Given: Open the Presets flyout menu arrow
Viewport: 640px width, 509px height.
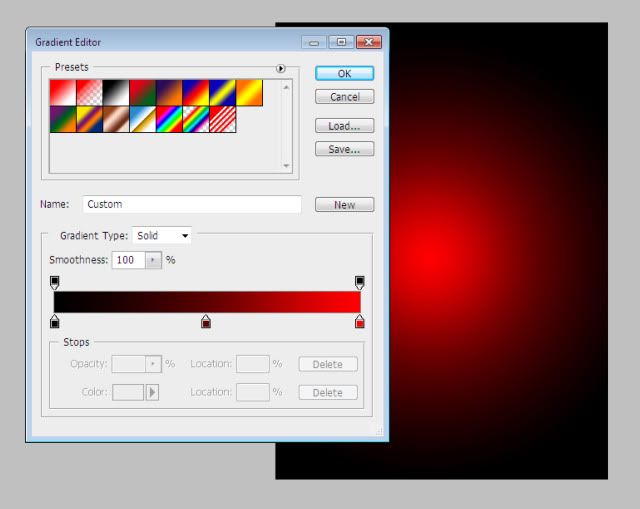Looking at the screenshot, I should pyautogui.click(x=280, y=68).
